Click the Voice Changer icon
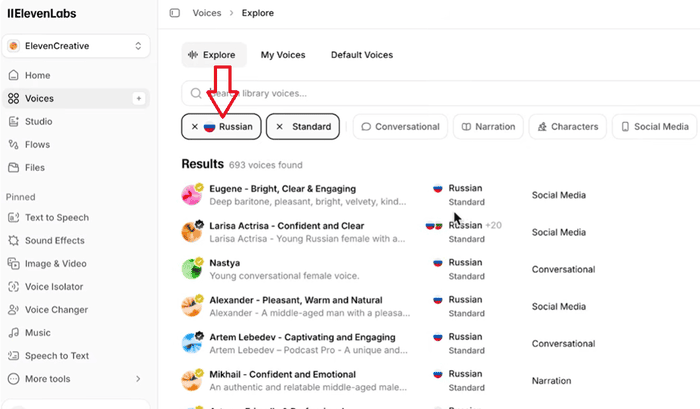 (14, 309)
